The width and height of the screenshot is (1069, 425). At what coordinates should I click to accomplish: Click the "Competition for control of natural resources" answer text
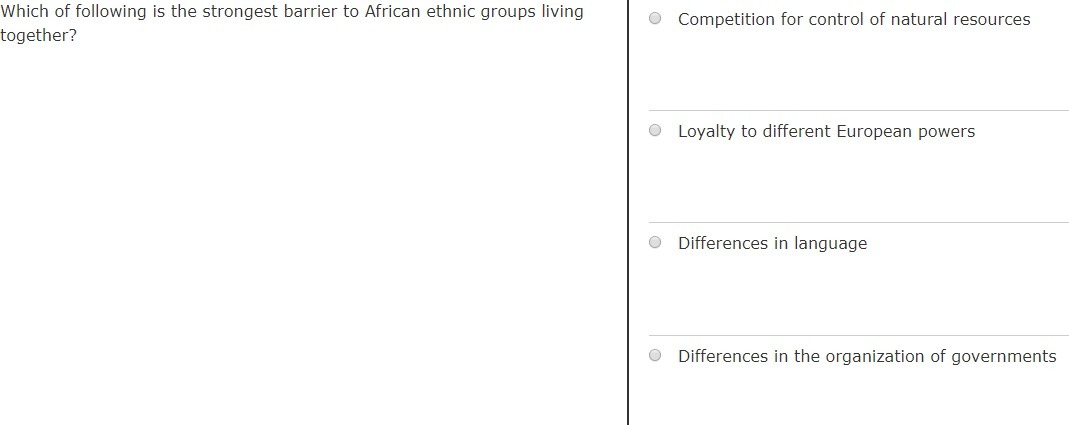point(854,20)
